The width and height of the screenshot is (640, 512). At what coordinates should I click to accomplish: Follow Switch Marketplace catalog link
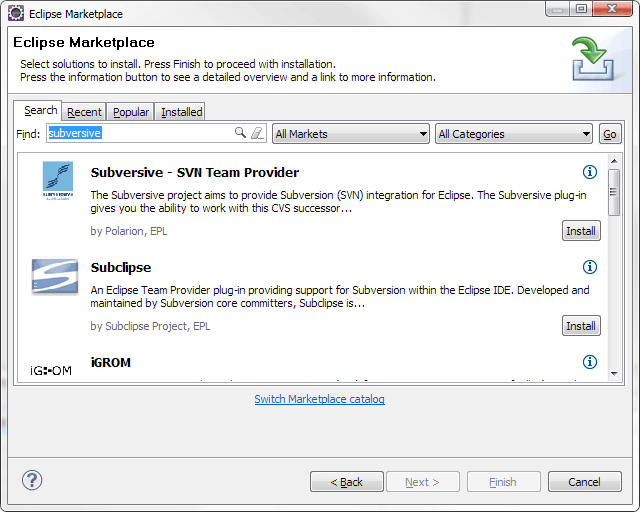coord(319,399)
